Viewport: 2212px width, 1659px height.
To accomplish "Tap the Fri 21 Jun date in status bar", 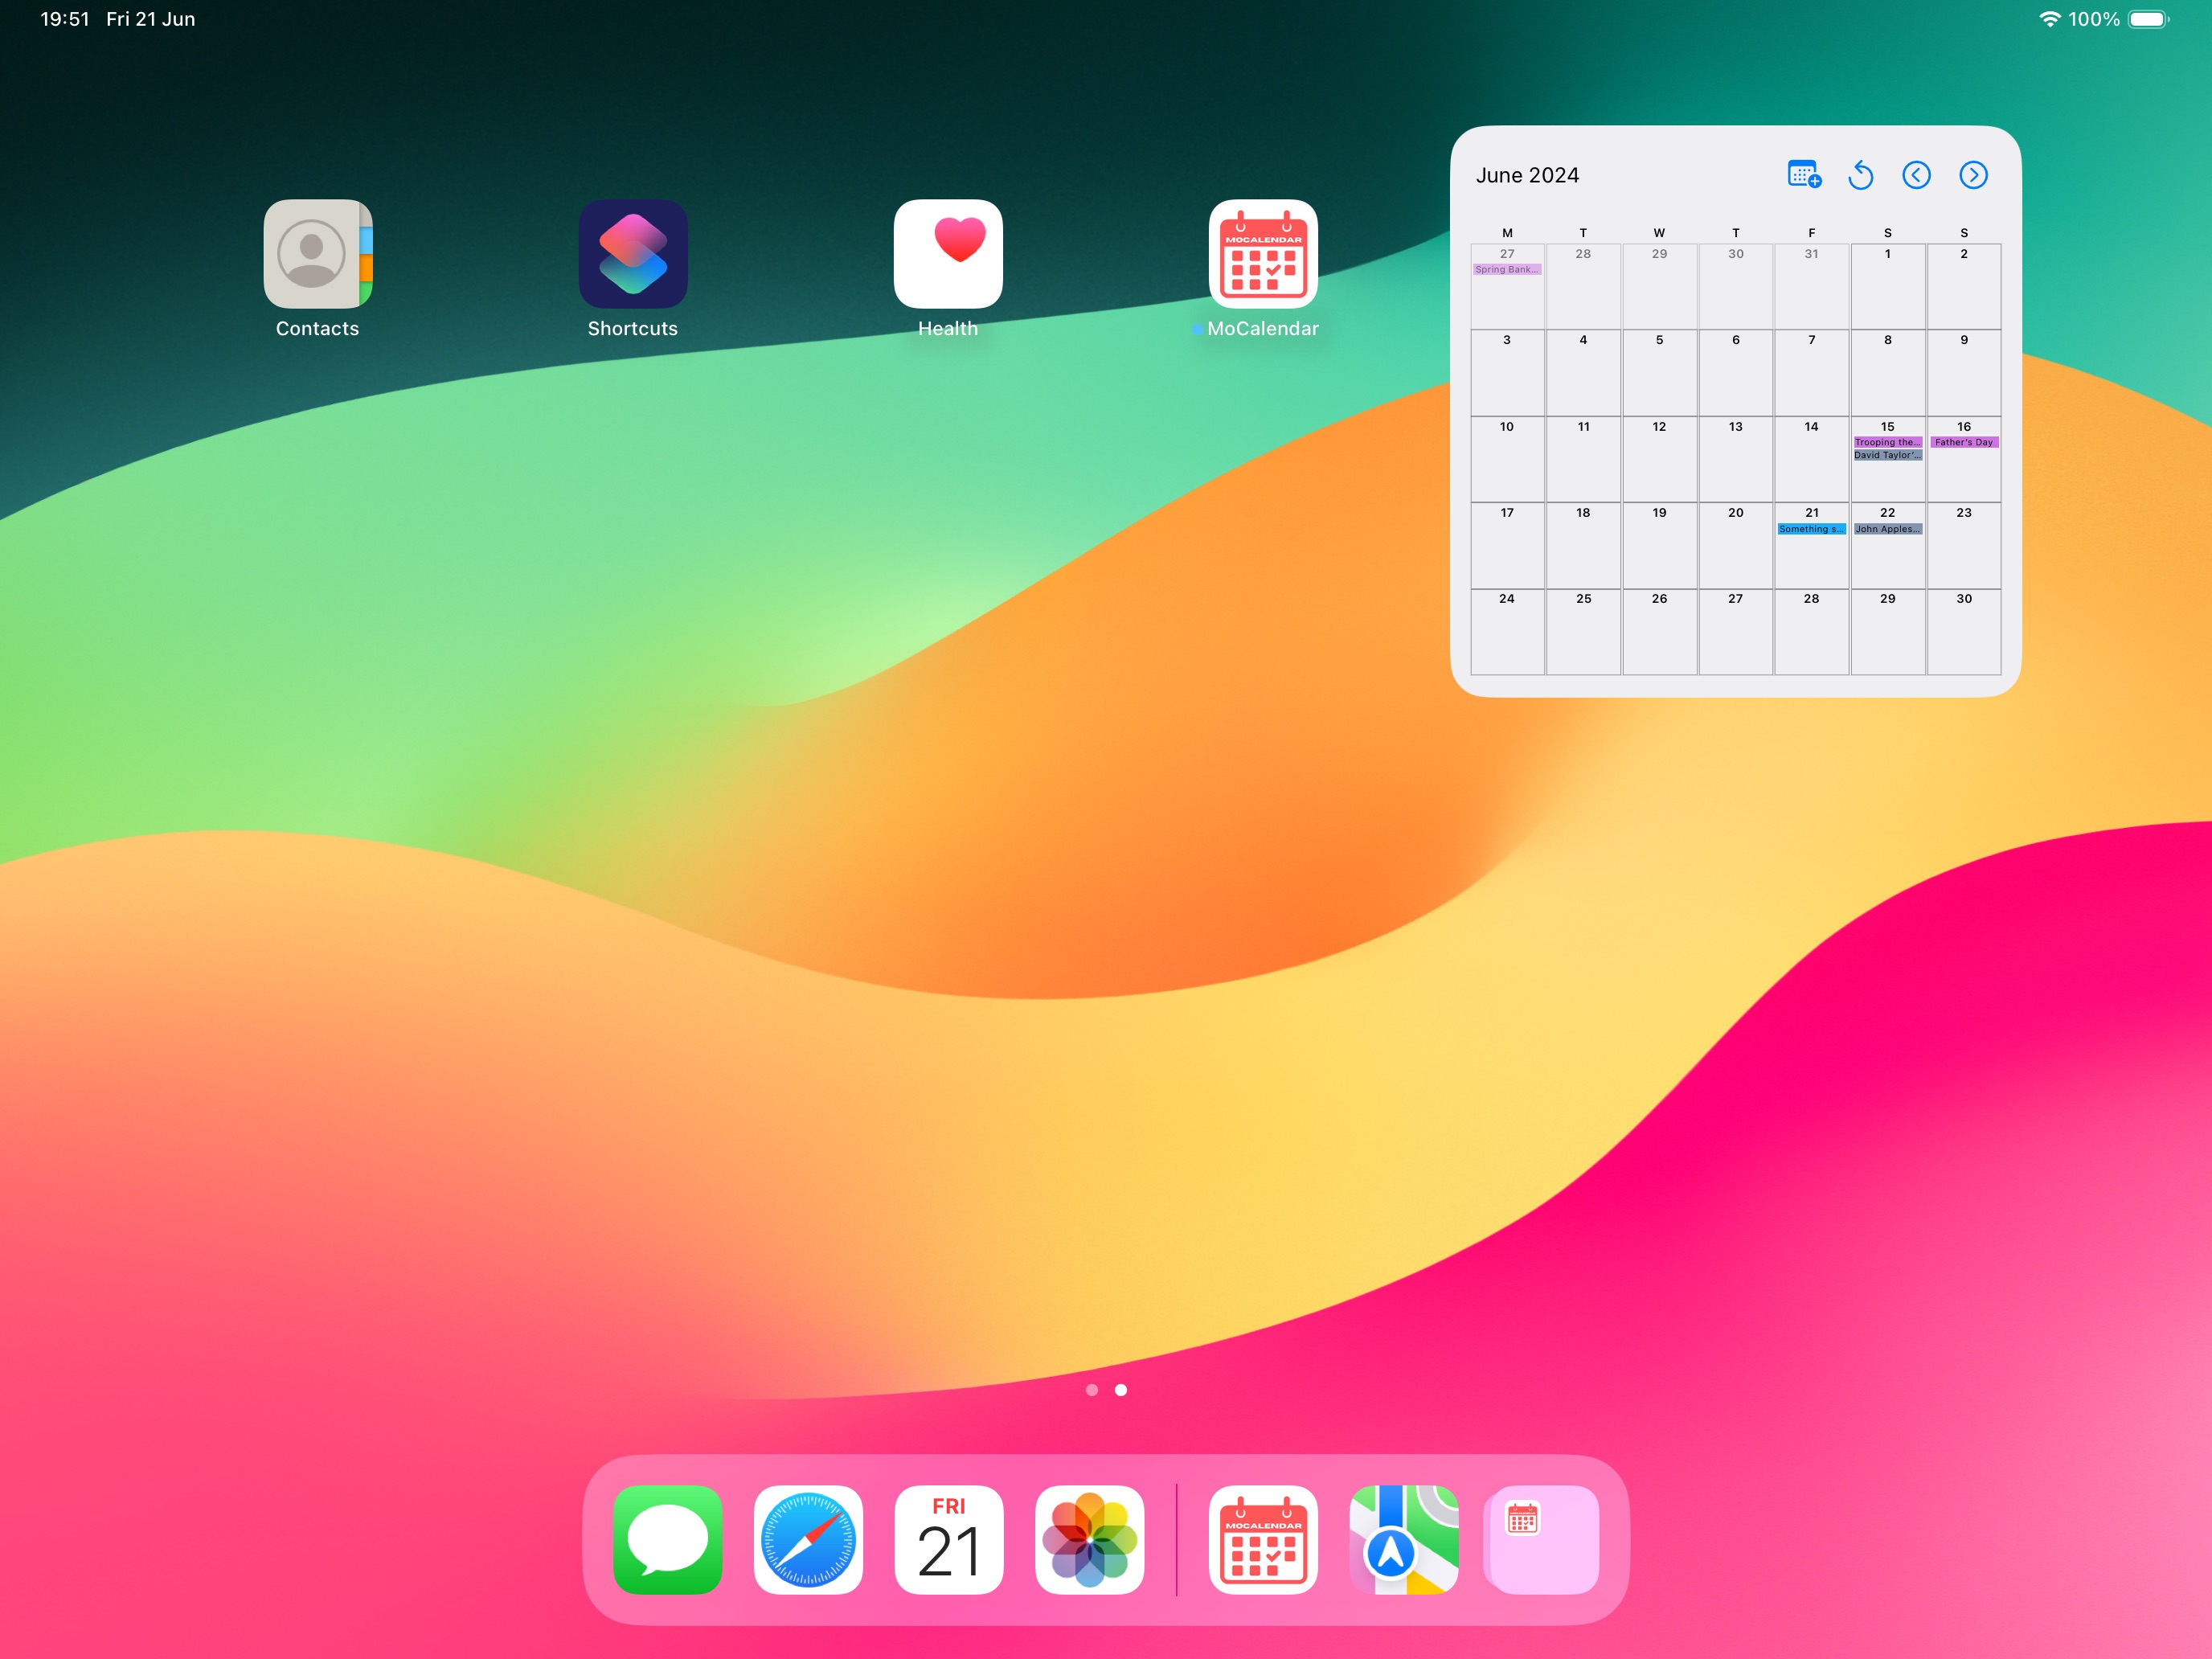I will [151, 19].
